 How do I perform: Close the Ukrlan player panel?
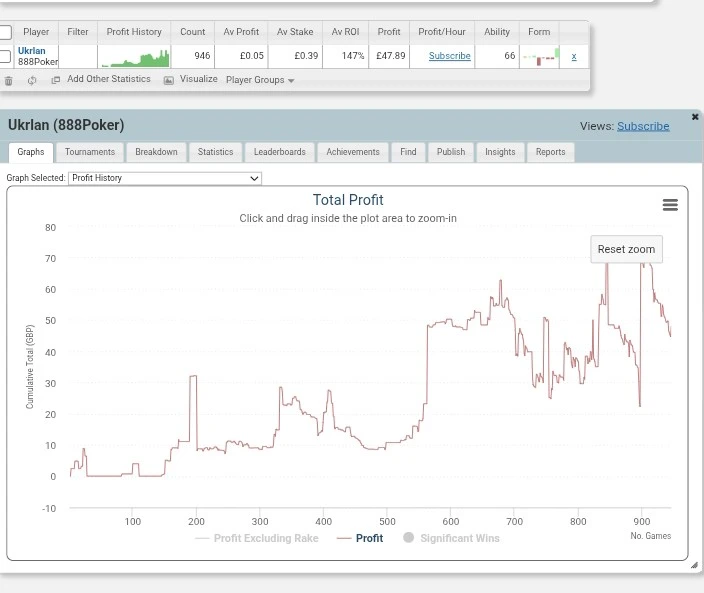[x=695, y=117]
